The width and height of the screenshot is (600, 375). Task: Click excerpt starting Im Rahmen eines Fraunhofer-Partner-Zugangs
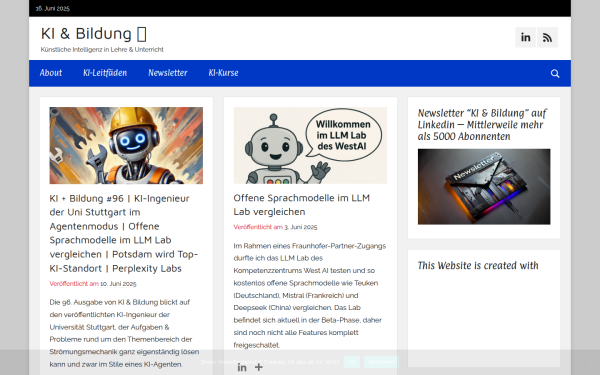point(310,295)
